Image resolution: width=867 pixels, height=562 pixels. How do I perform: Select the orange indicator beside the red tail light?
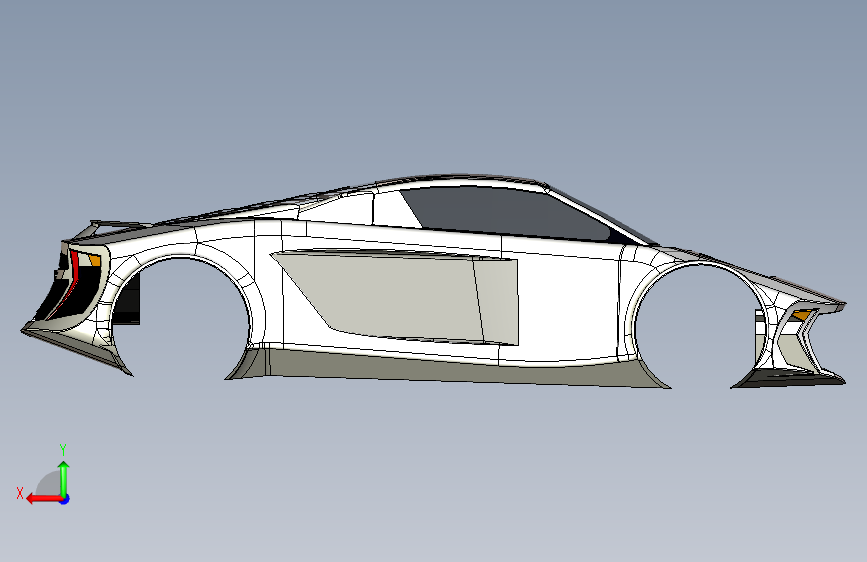click(x=94, y=259)
